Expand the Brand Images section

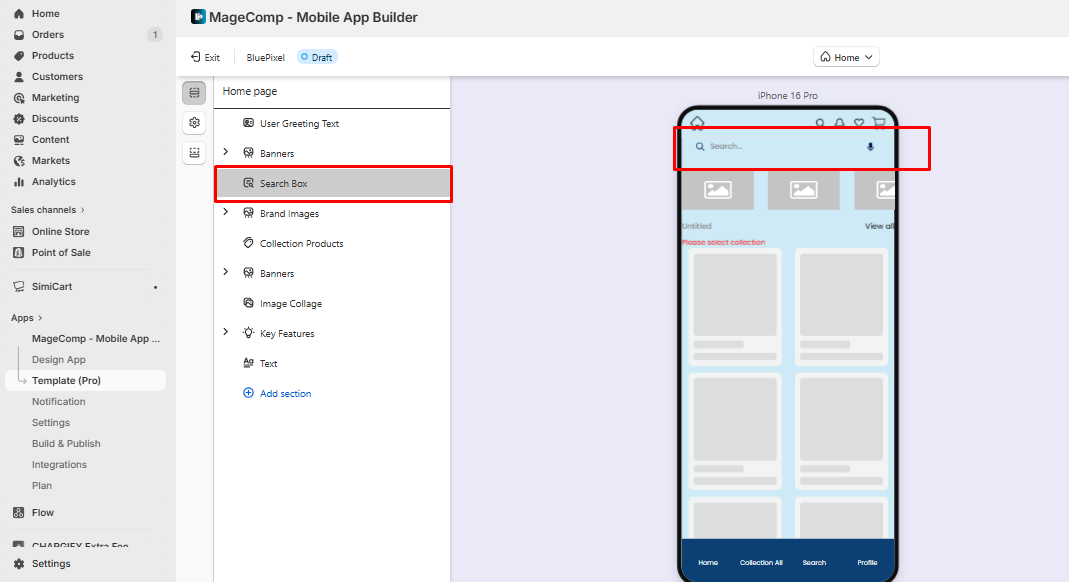(x=226, y=212)
